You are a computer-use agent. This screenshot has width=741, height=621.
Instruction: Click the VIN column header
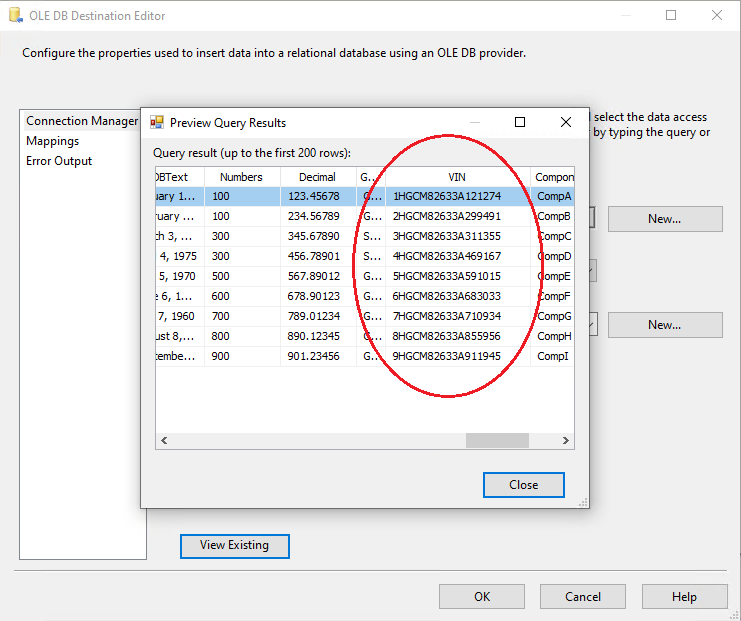pos(457,177)
